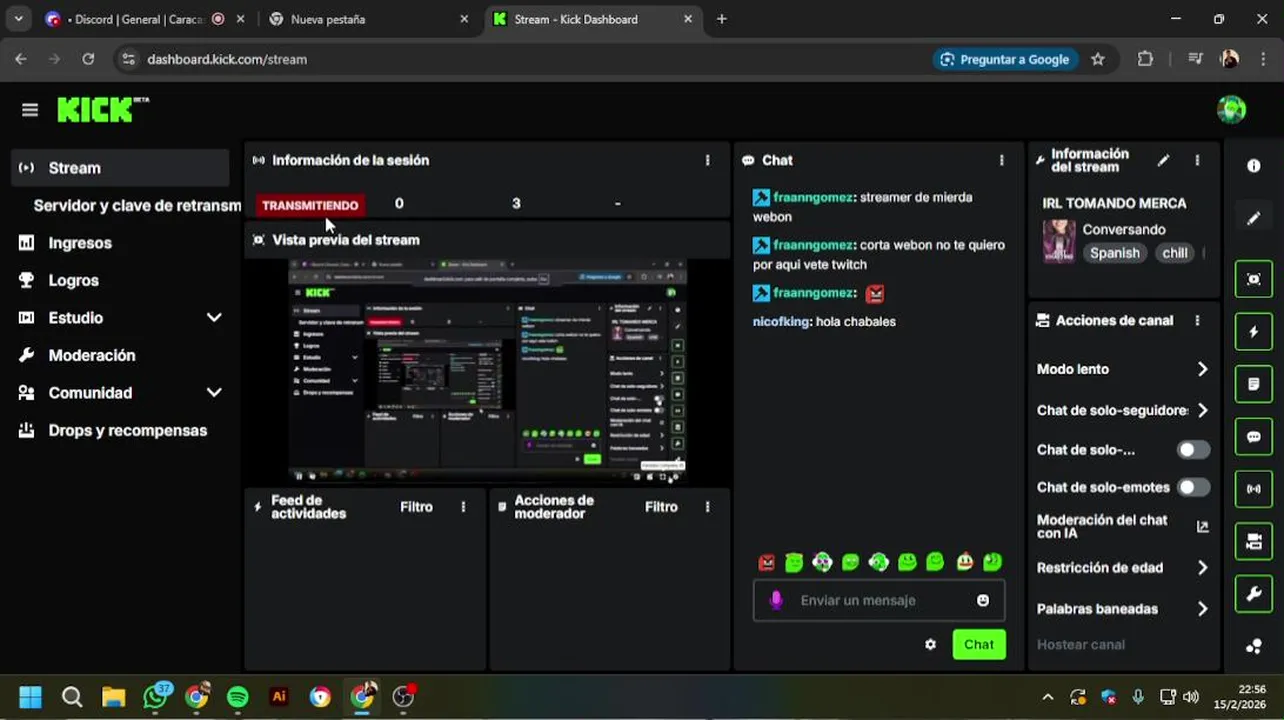Open Chrome extensions puzzle icon
Image resolution: width=1284 pixels, height=720 pixels.
pyautogui.click(x=1146, y=59)
